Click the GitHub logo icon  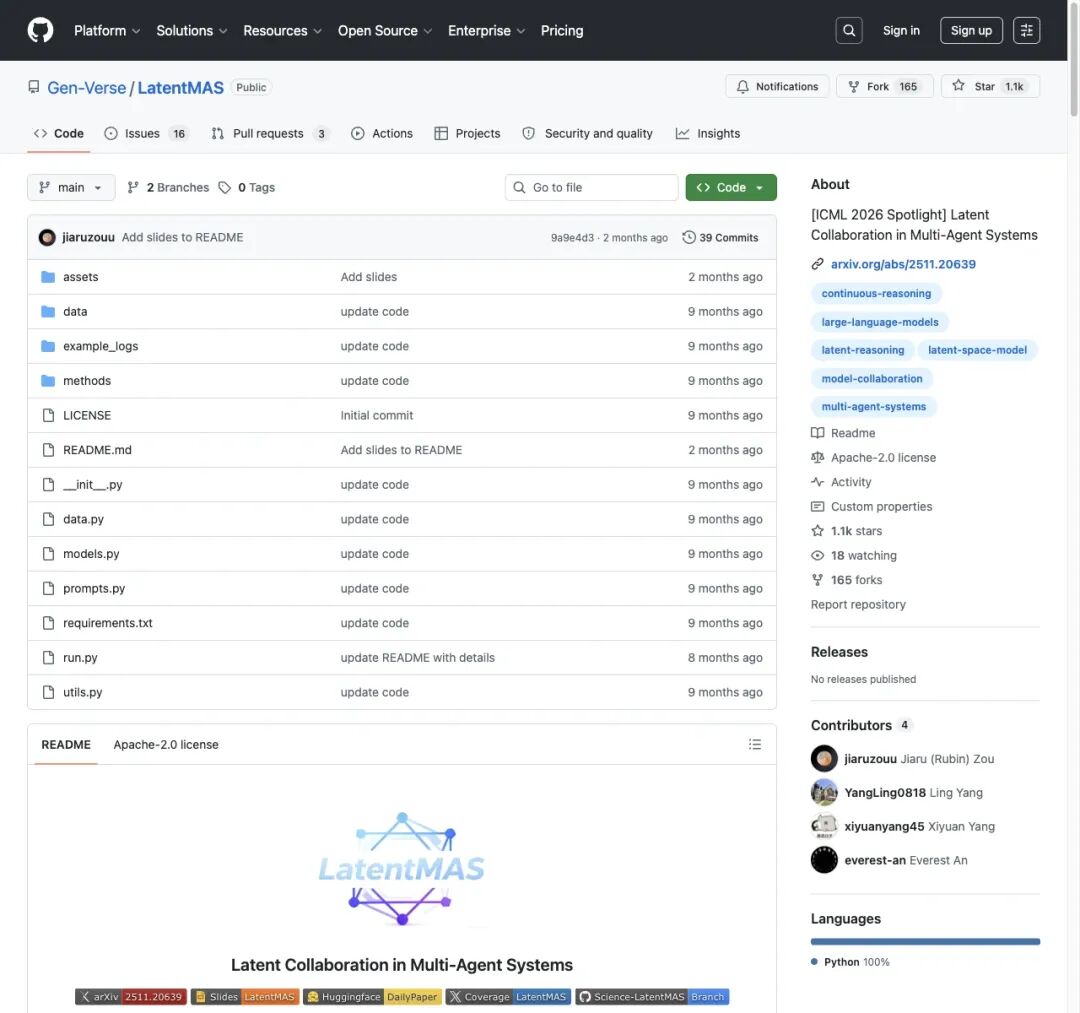(41, 30)
